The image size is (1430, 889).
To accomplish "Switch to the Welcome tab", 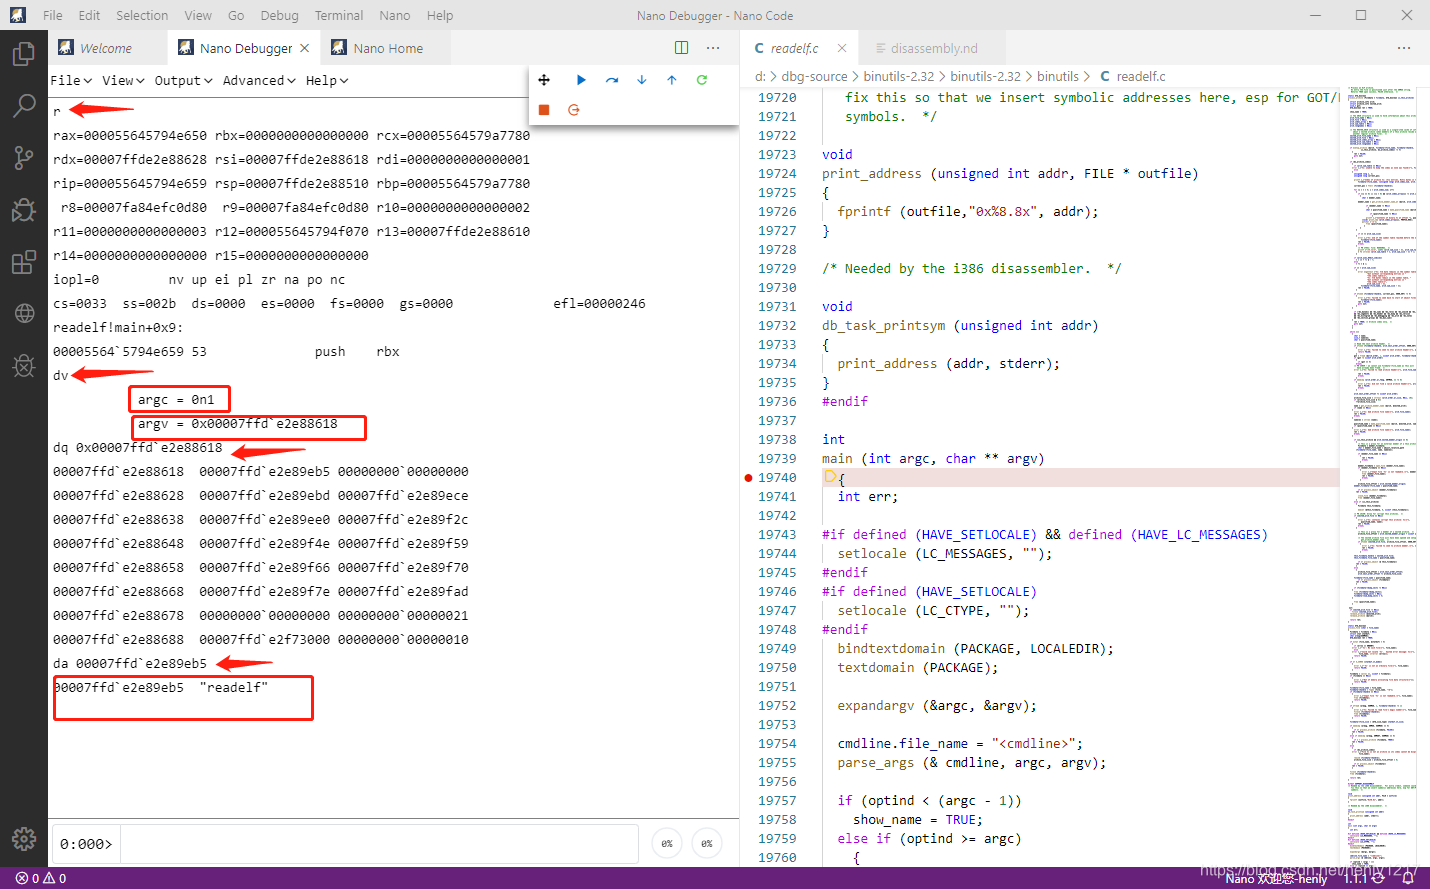I will click(105, 48).
